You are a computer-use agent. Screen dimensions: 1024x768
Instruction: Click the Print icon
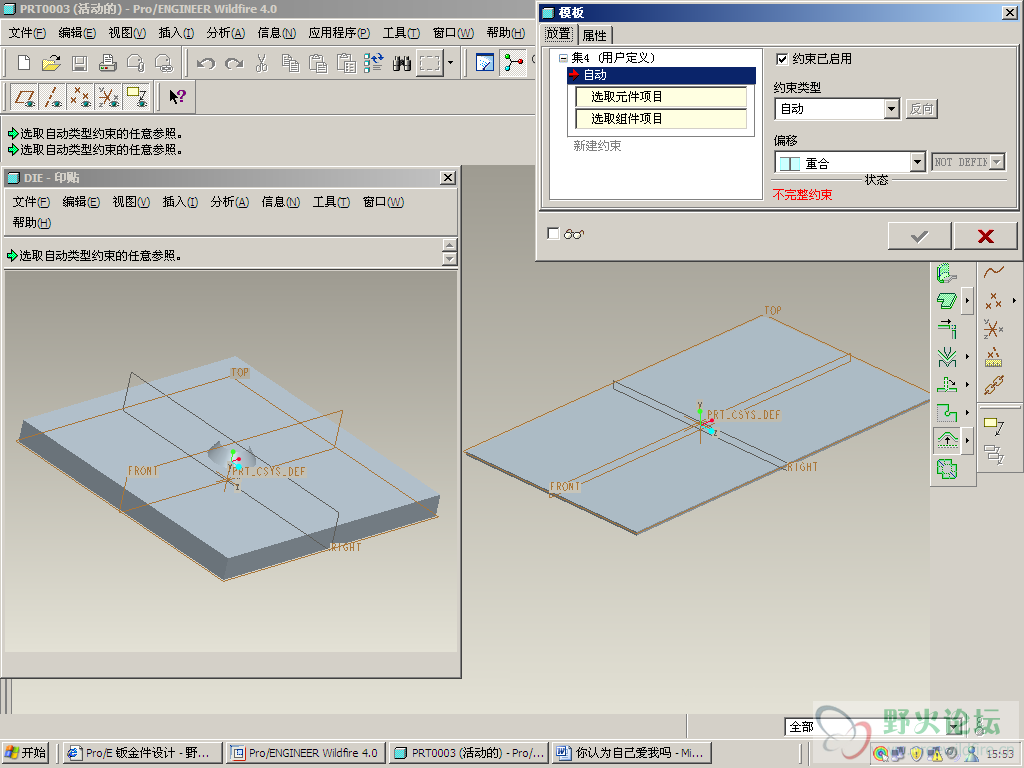(x=107, y=63)
